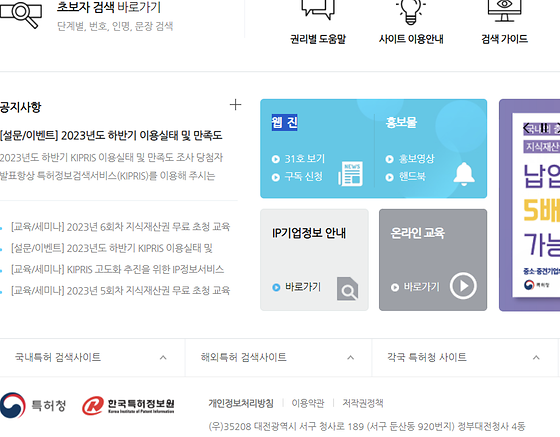The height and width of the screenshot is (437, 560).
Task: Click bullet icon beside 핸드북
Action: [x=389, y=177]
